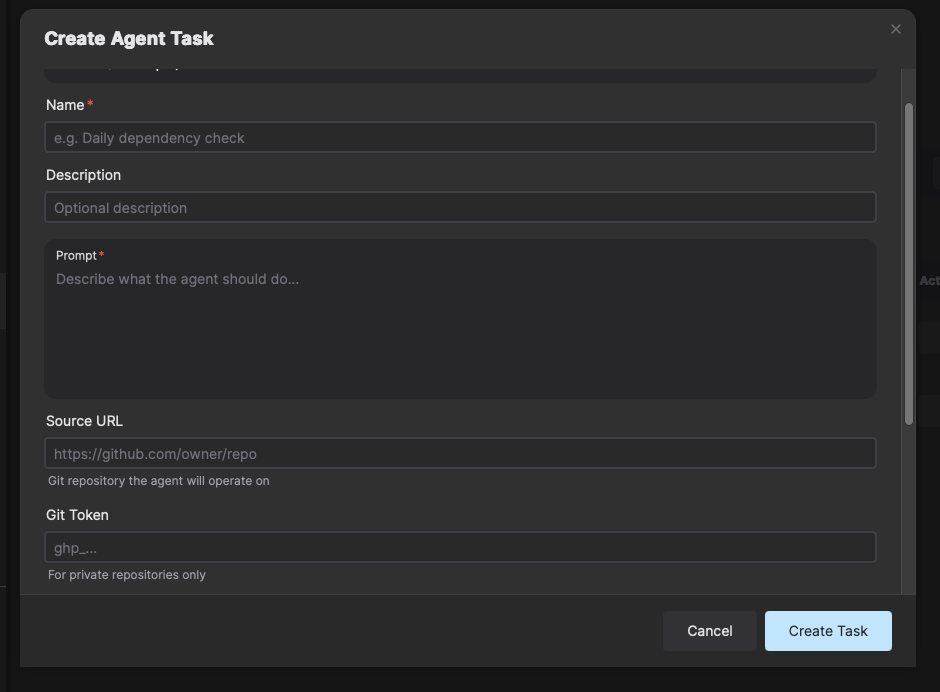
Task: Click the Source URL label
Action: (x=84, y=420)
